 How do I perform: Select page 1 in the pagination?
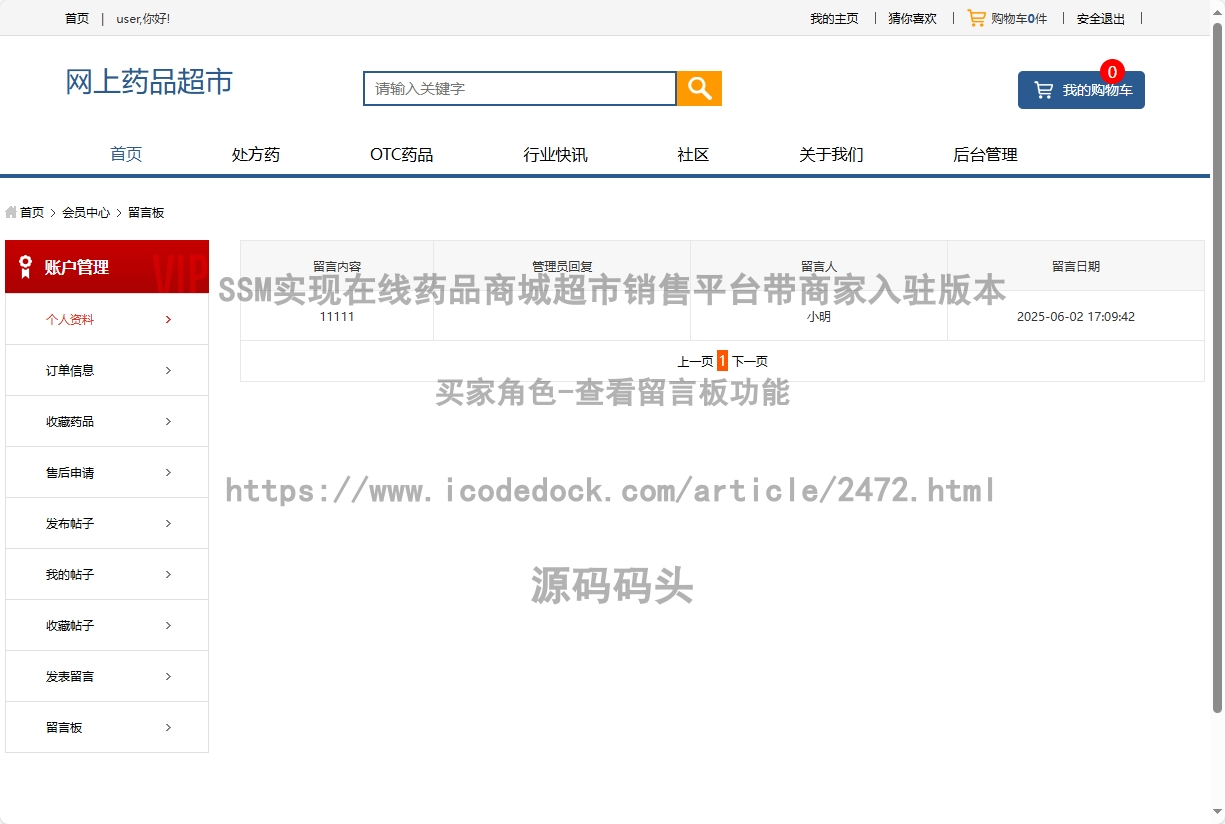[x=722, y=362]
